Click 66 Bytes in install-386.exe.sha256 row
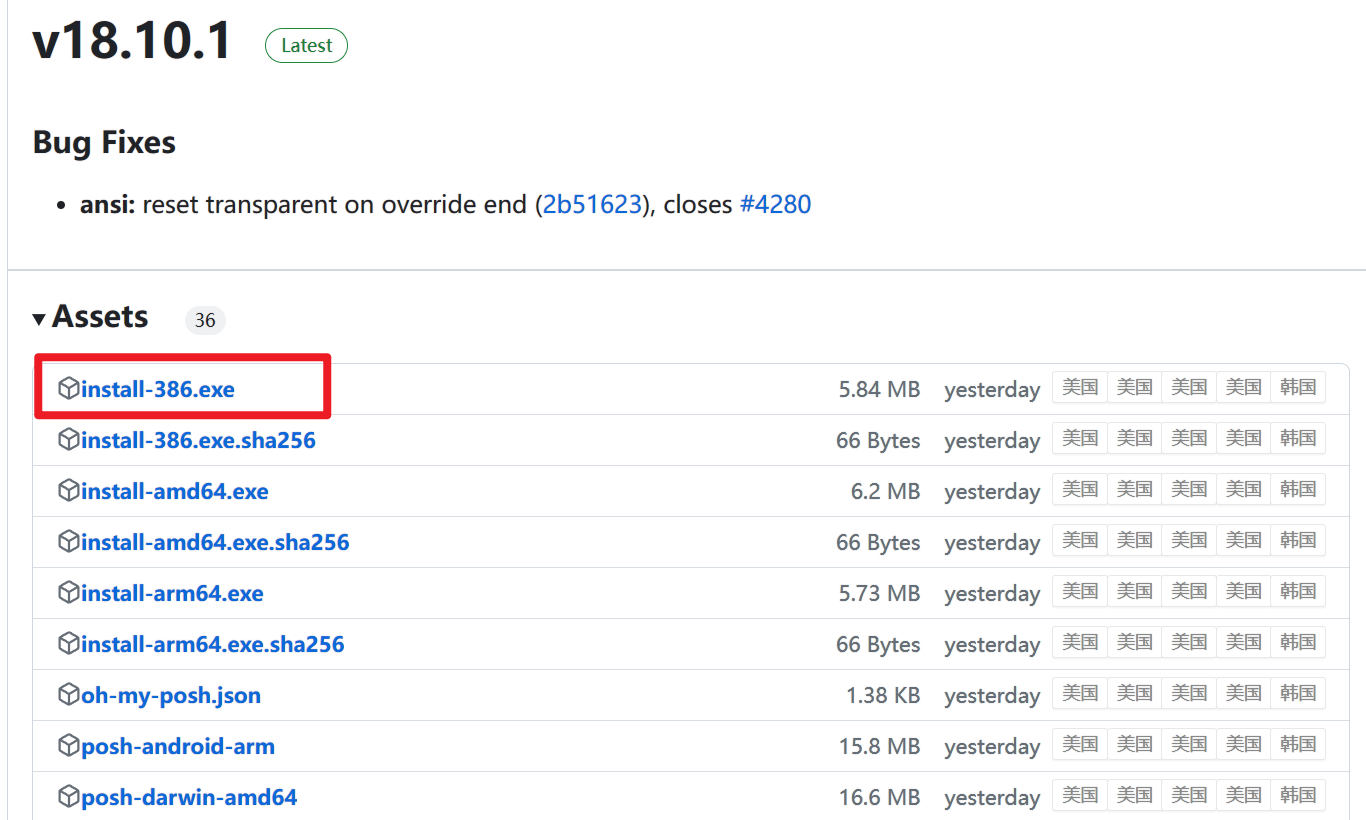The image size is (1366, 820). [x=878, y=440]
